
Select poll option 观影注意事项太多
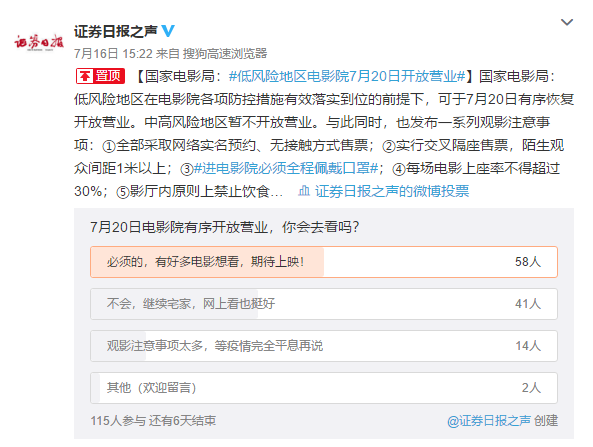tap(324, 346)
